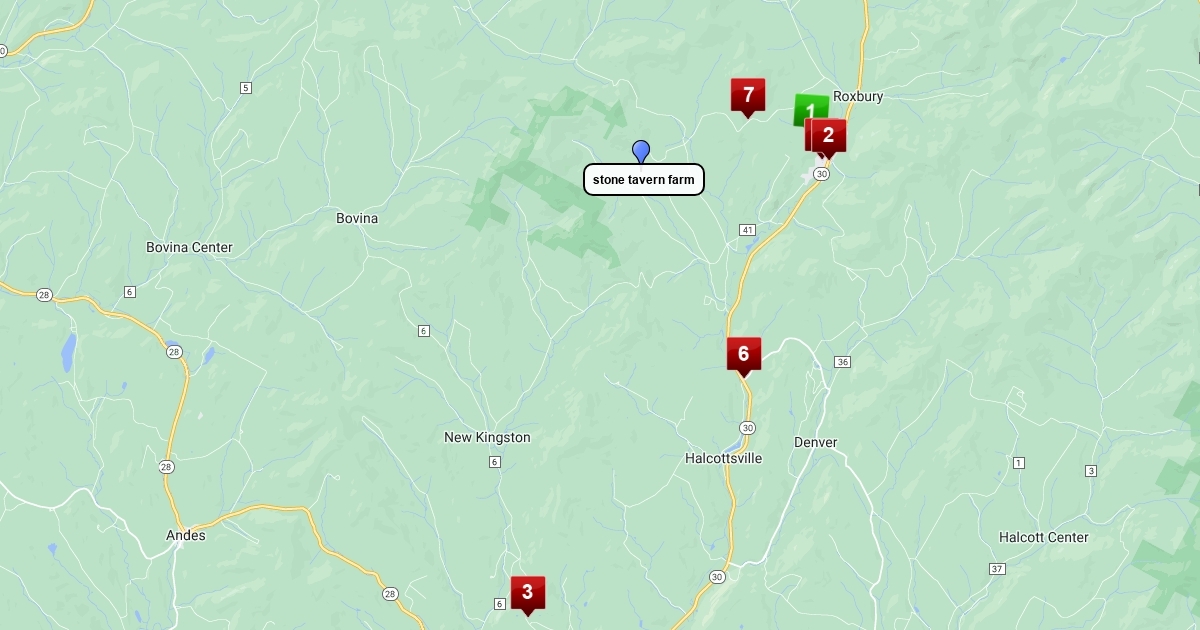This screenshot has height=630, width=1200.
Task: Select the red marker numbered 7
Action: tap(748, 97)
